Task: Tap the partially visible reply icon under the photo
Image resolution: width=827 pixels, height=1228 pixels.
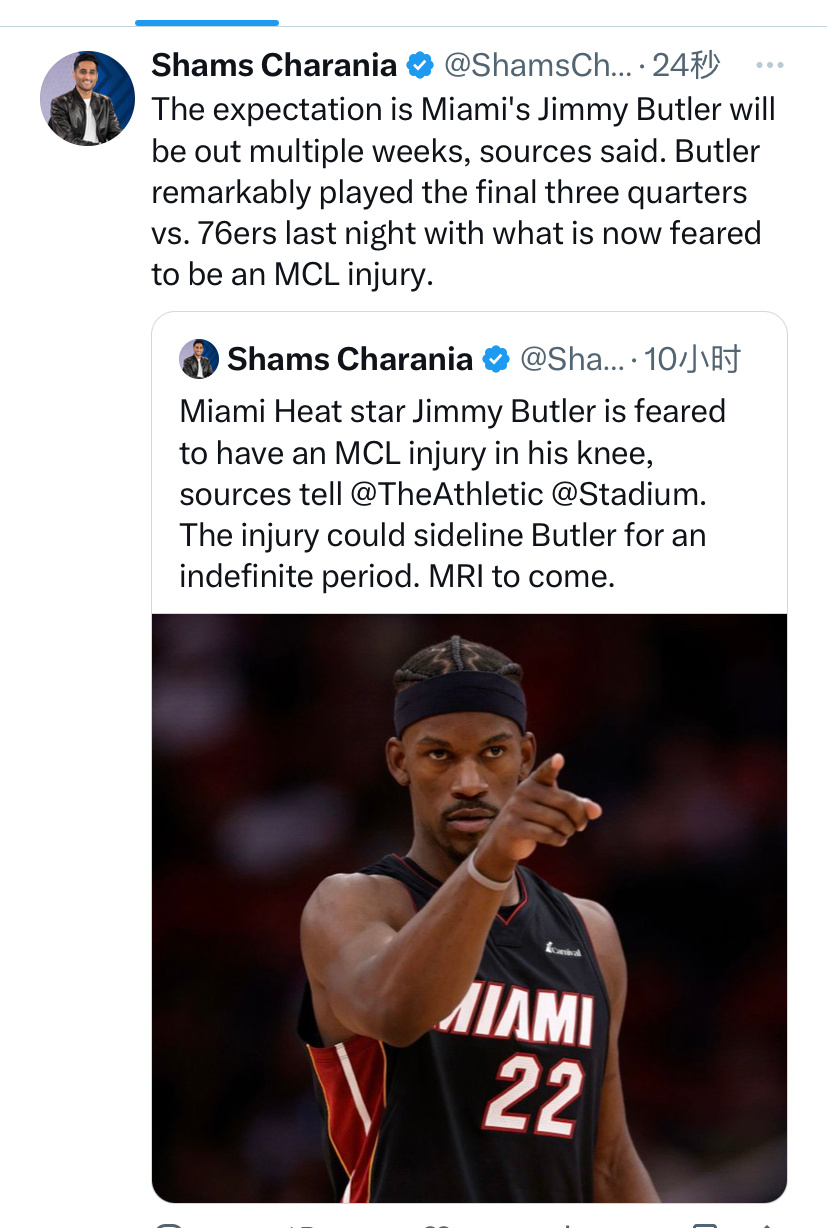Action: 169,1223
